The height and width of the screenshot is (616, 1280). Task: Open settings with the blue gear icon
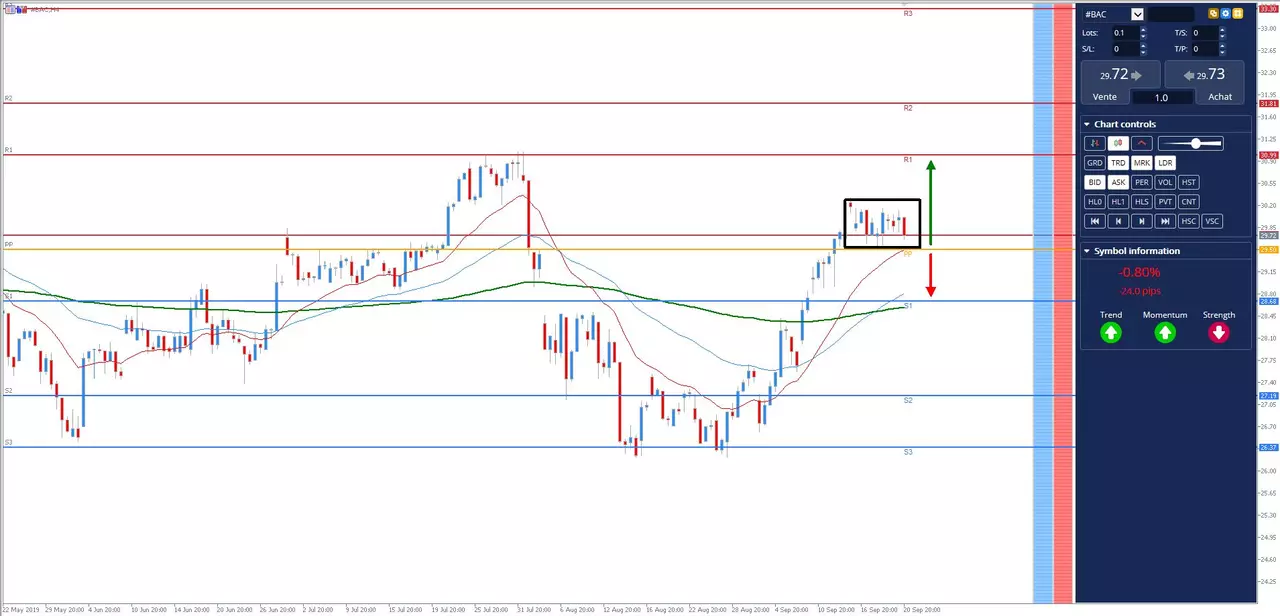(x=1225, y=14)
